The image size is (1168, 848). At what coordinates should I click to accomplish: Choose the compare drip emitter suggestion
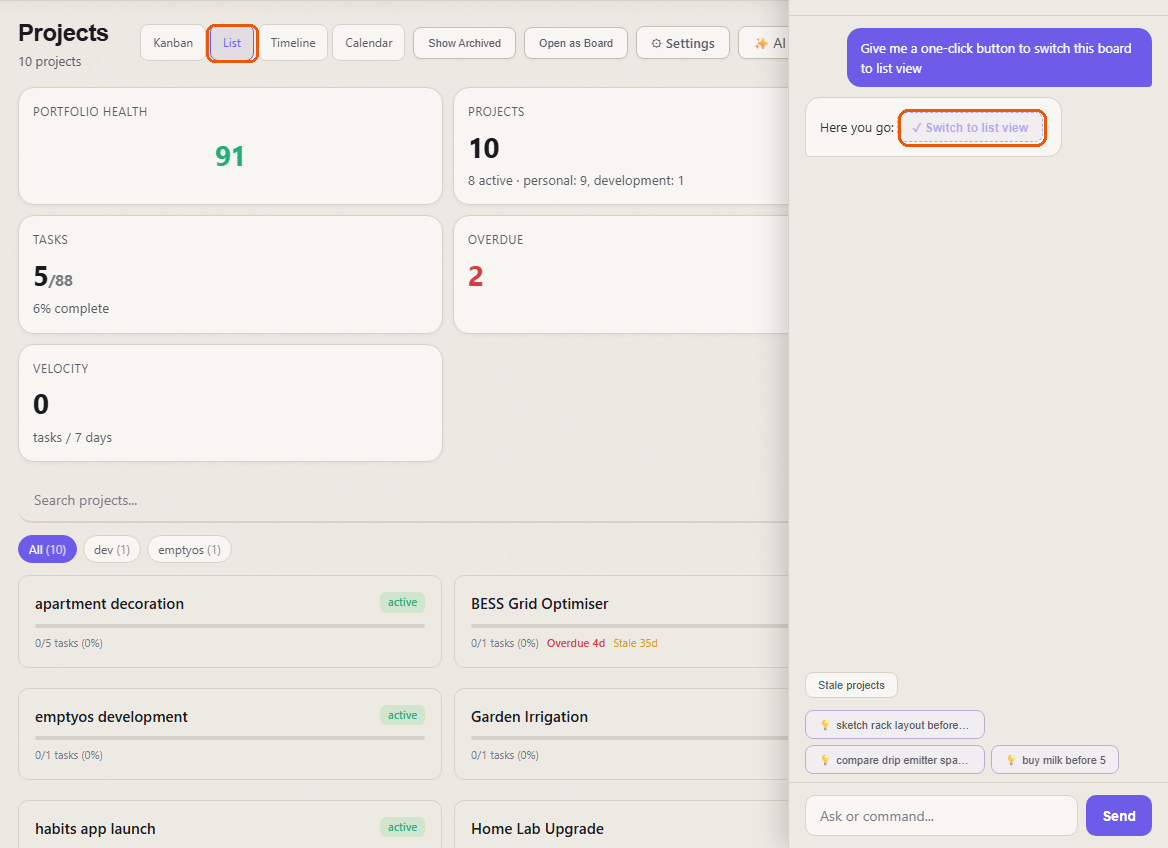[895, 759]
